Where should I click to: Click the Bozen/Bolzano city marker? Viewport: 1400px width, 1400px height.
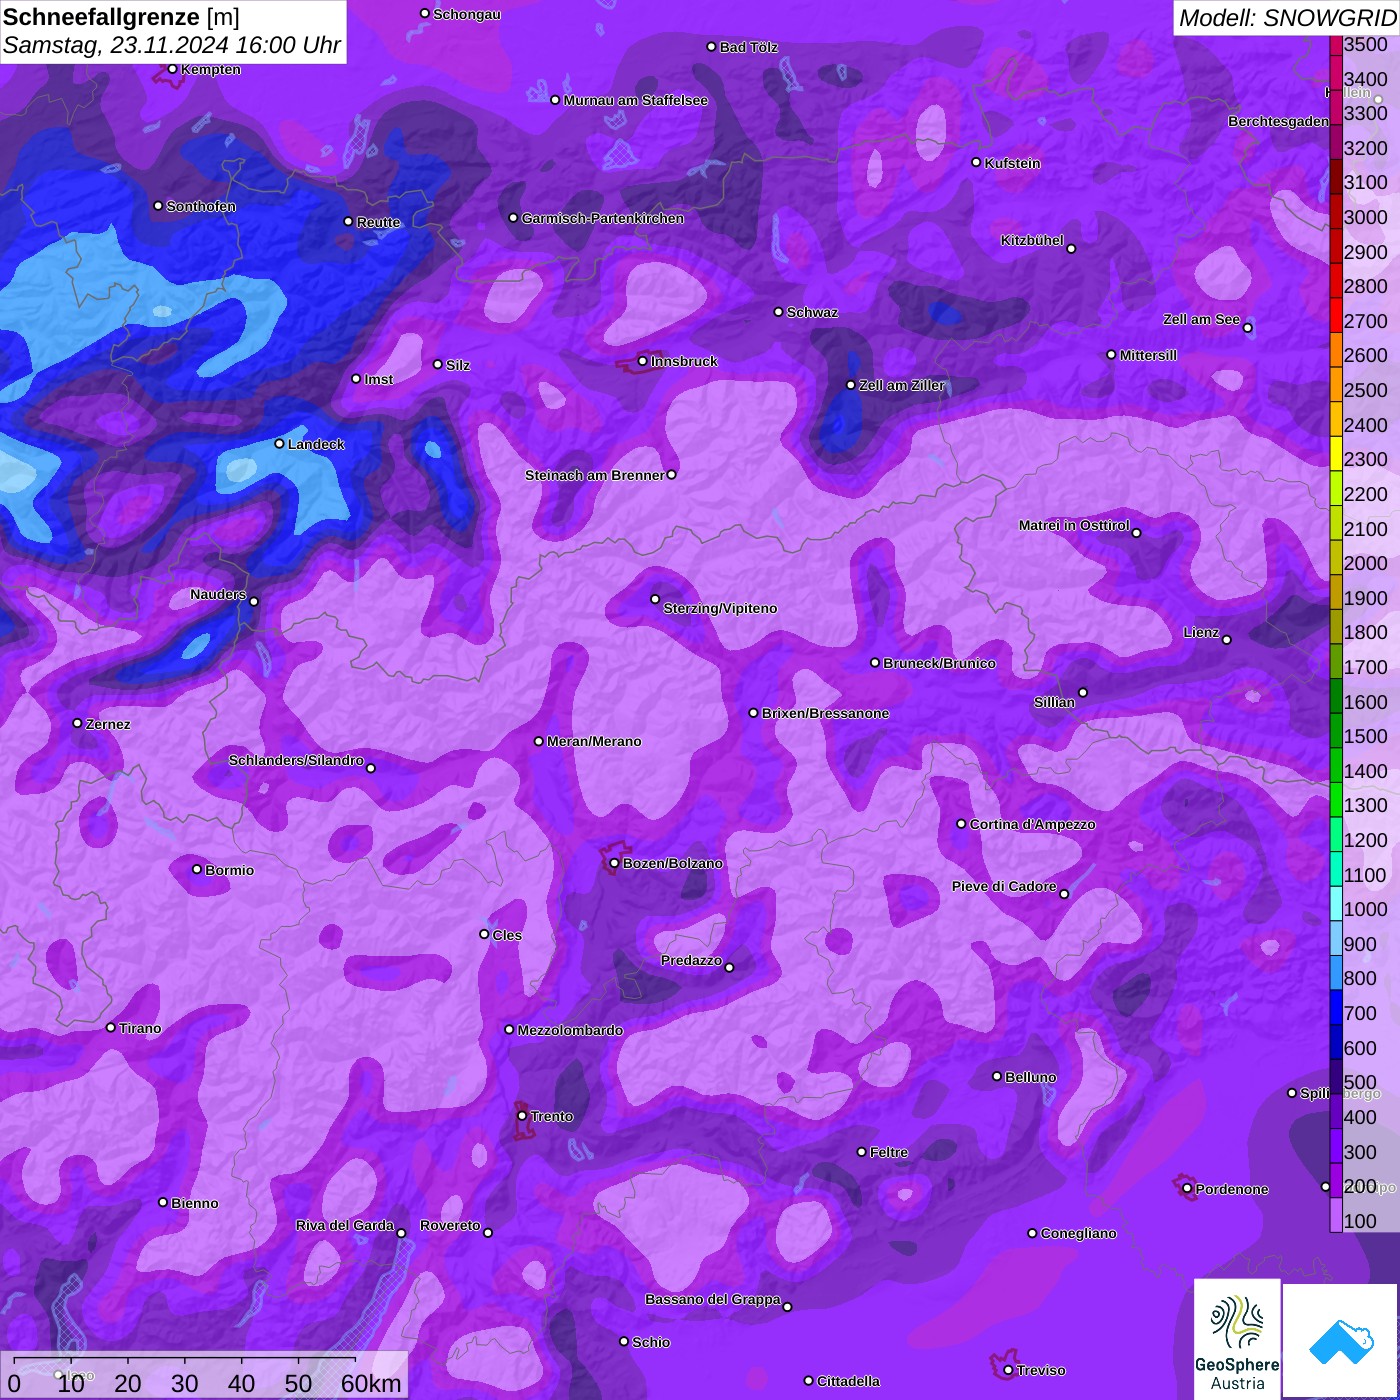[615, 863]
